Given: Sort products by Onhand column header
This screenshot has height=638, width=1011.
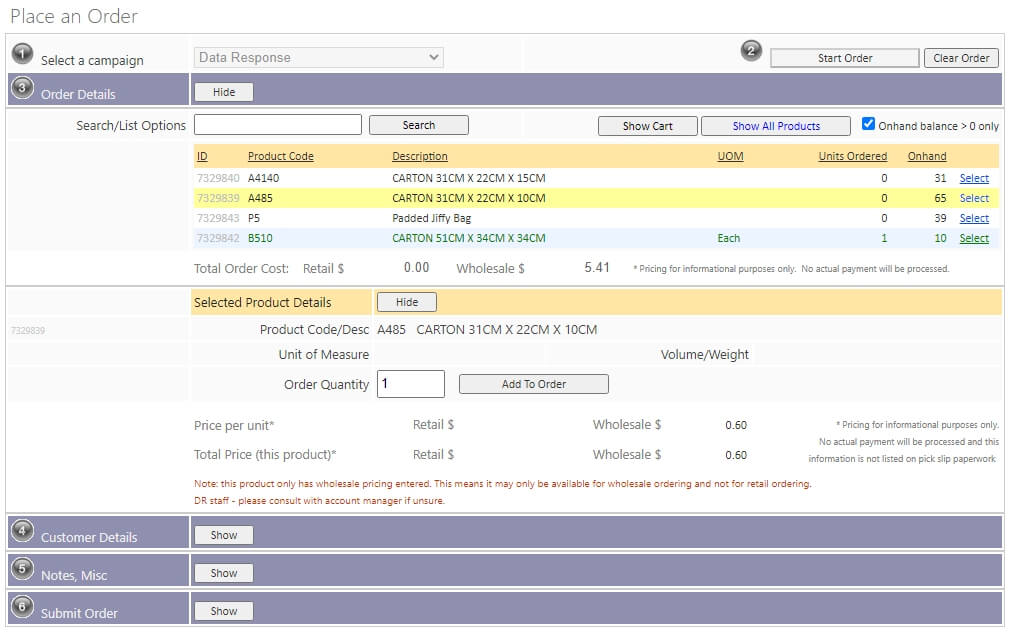Looking at the screenshot, I should click(x=926, y=156).
